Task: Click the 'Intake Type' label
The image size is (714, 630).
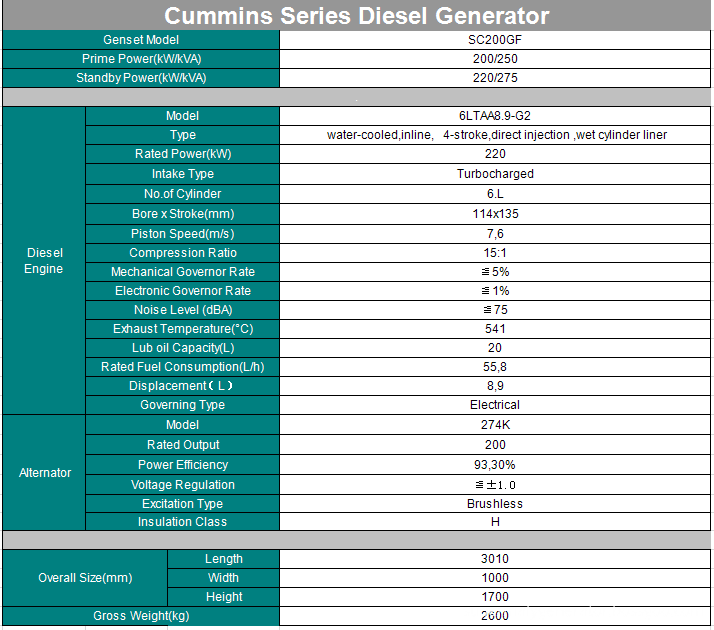Action: [x=183, y=174]
